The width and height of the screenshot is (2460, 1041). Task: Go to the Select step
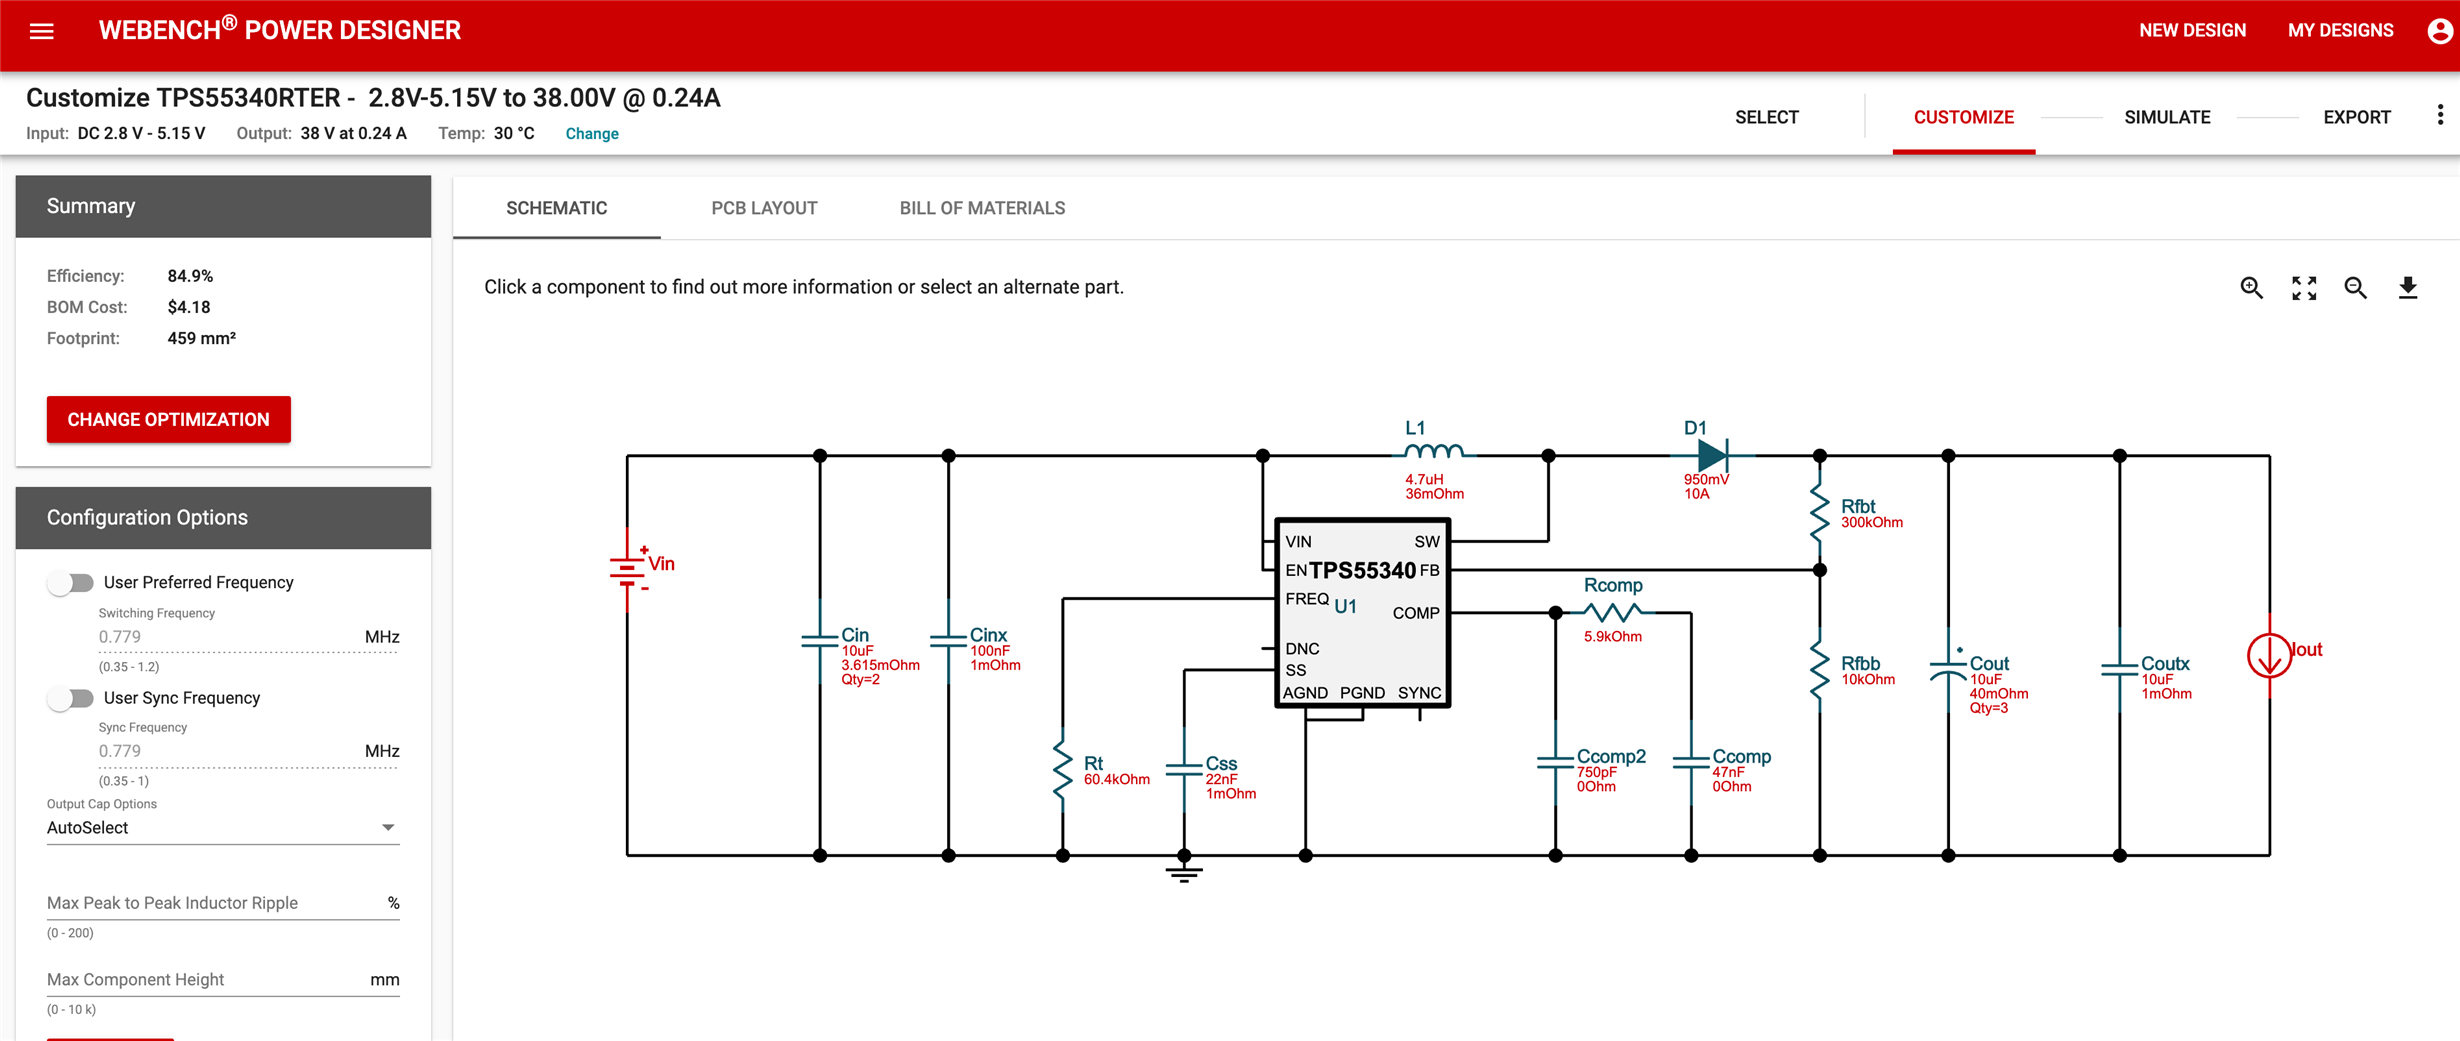tap(1766, 117)
